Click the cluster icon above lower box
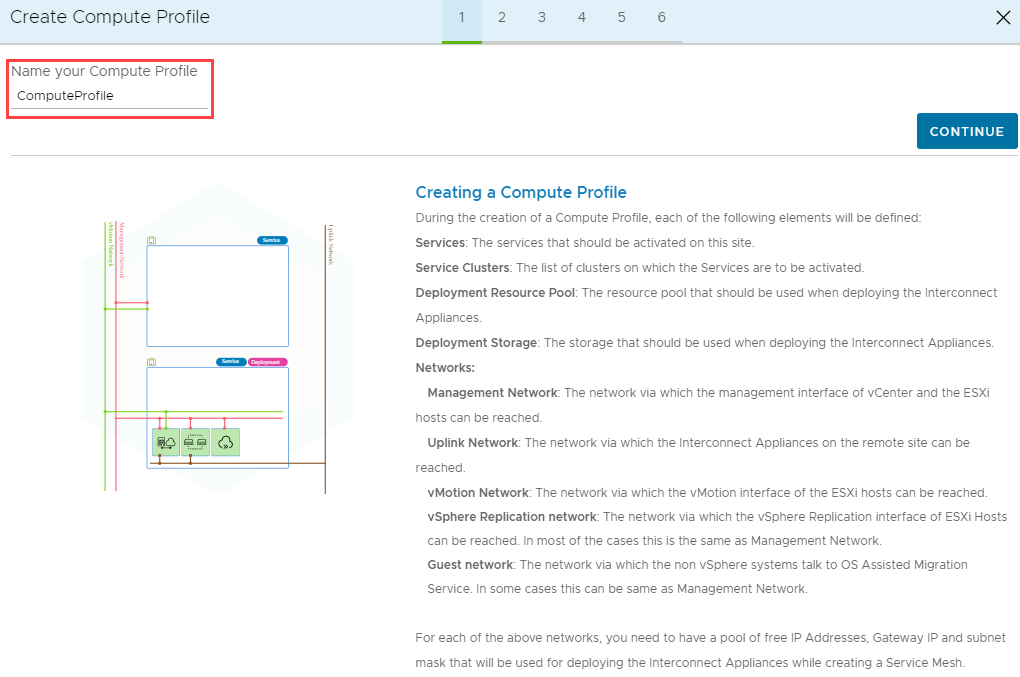This screenshot has width=1020, height=677. [x=152, y=362]
